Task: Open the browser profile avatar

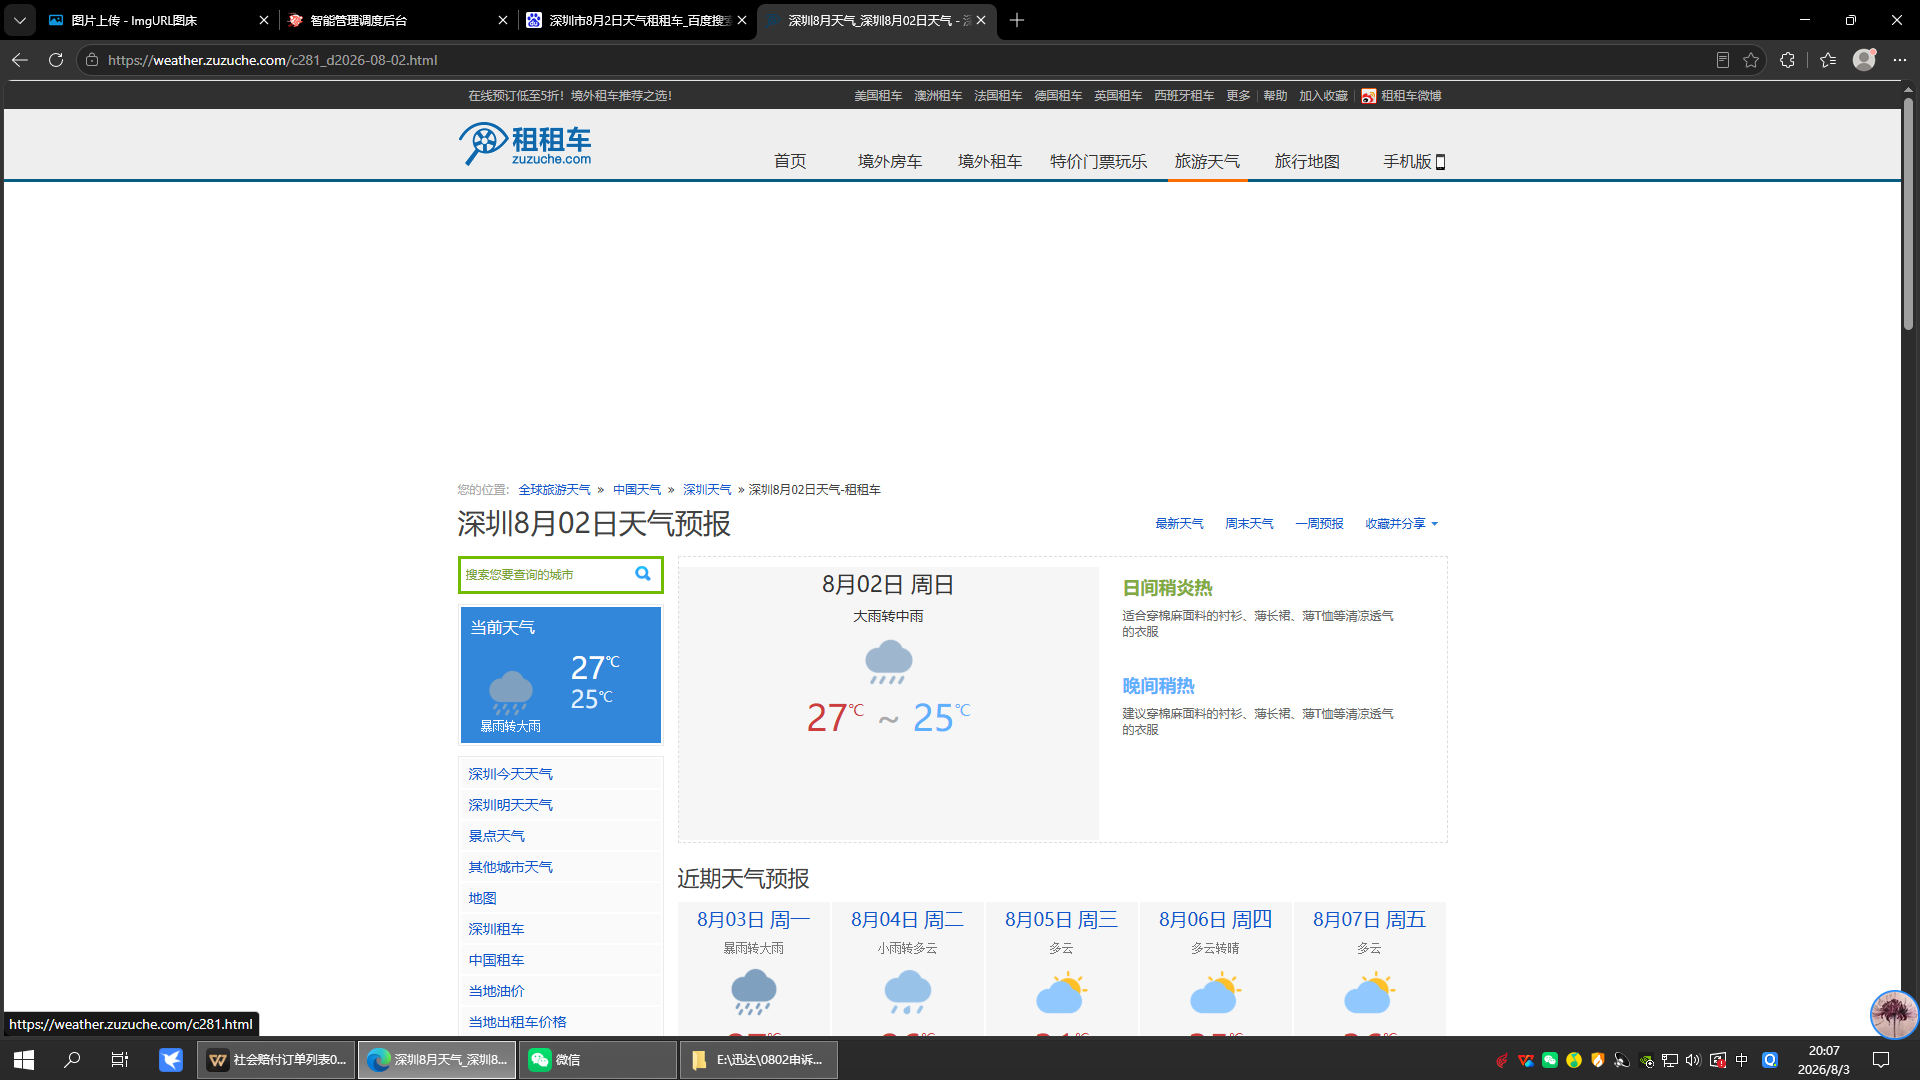Action: coord(1864,60)
